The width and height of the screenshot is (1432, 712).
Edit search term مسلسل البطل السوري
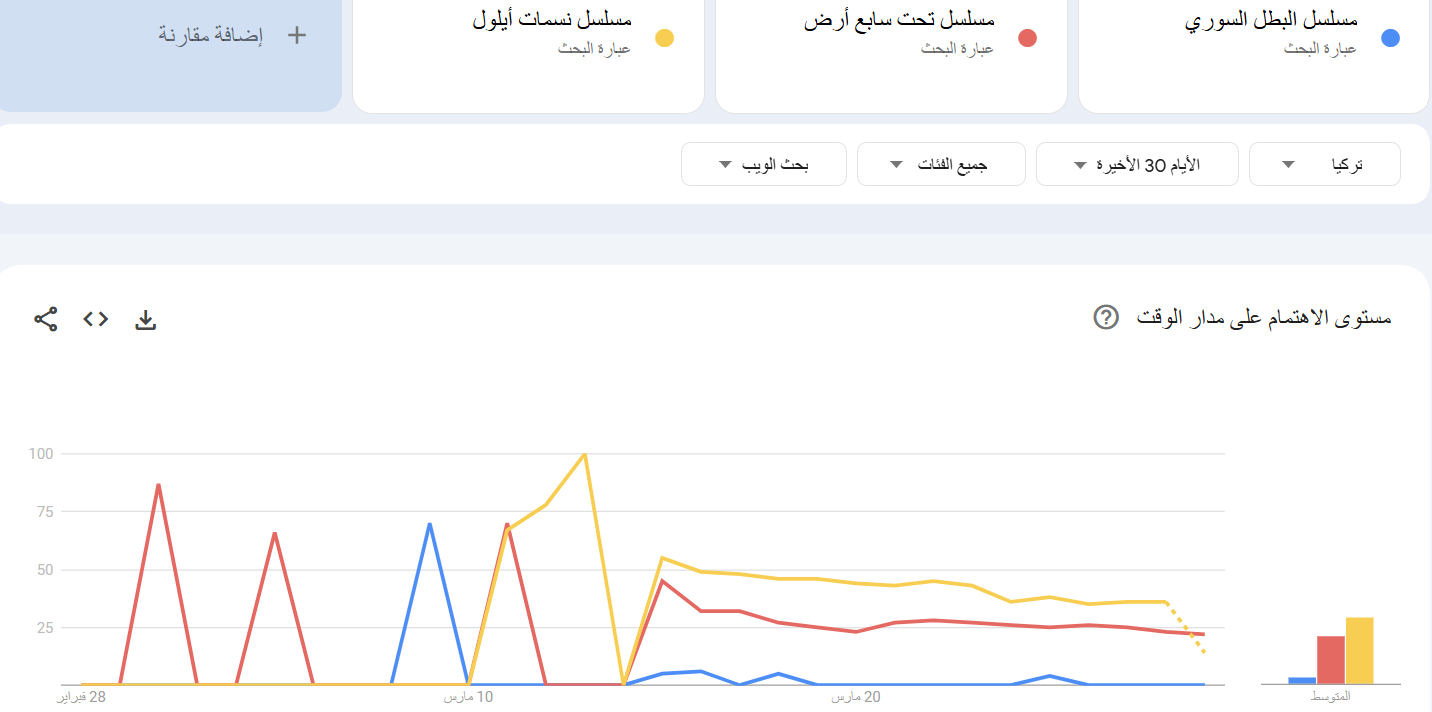[x=1271, y=21]
